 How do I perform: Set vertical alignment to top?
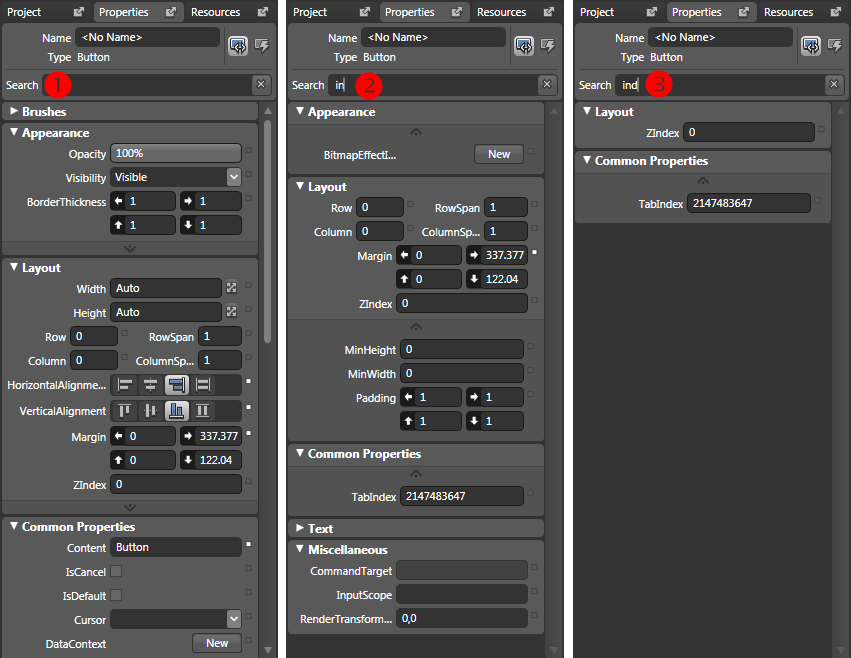point(122,411)
